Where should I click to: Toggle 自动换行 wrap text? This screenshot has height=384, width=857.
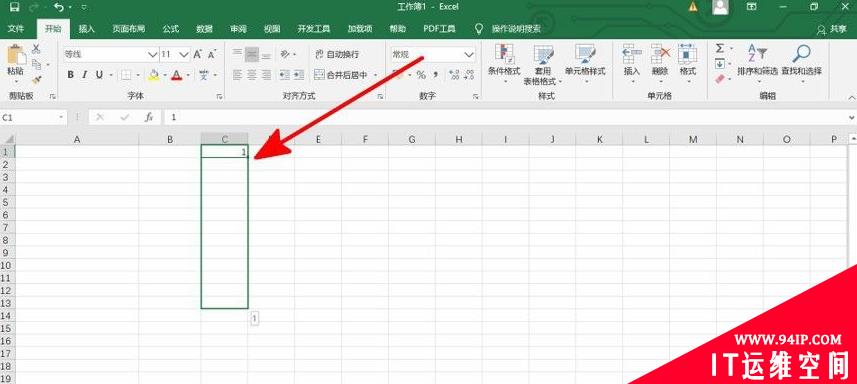tap(337, 54)
